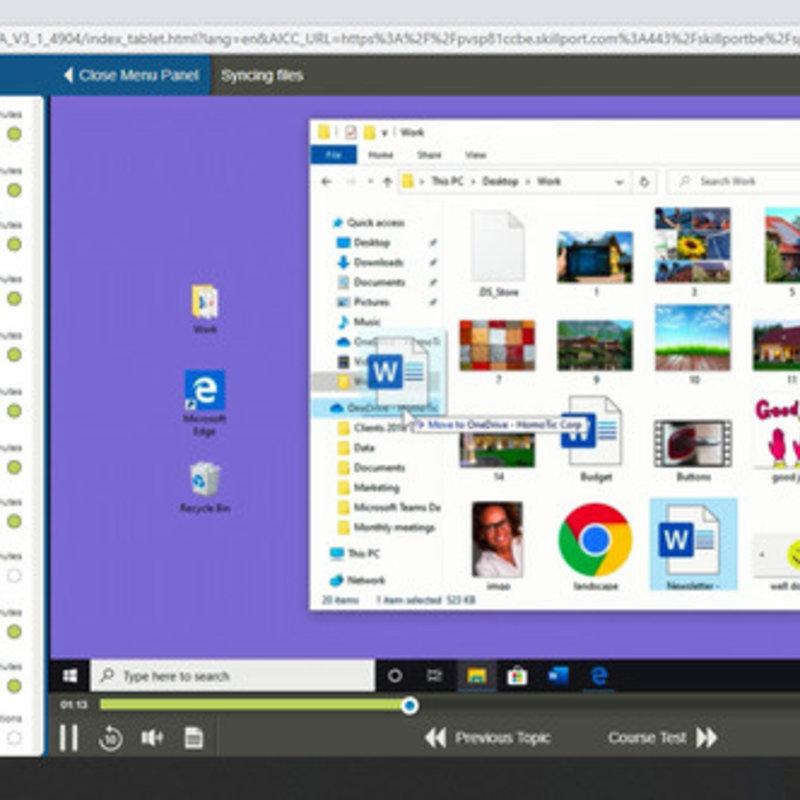The image size is (800, 800).
Task: Select the landscape Chrome file
Action: (595, 546)
